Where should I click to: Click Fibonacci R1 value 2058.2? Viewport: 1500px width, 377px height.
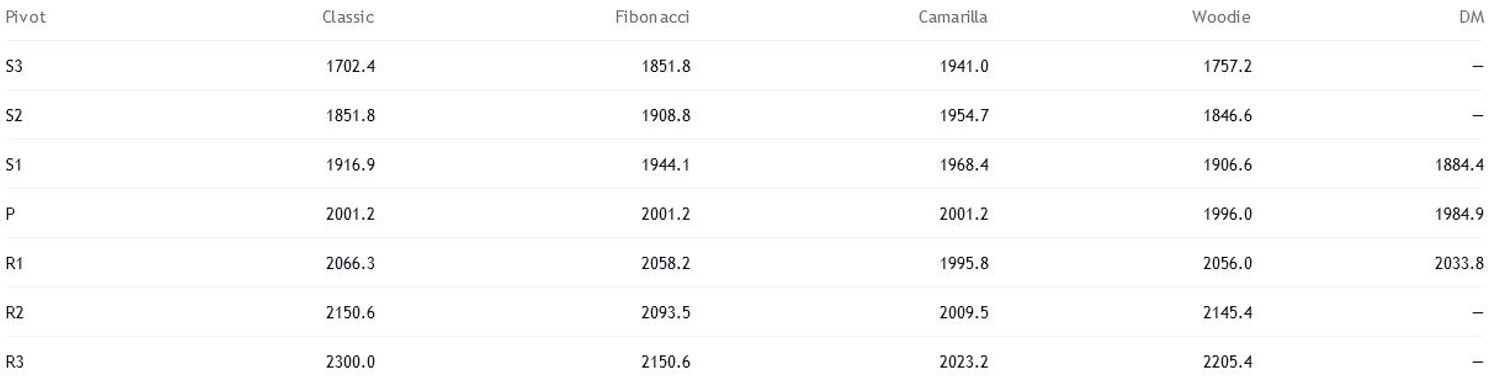[x=666, y=263]
